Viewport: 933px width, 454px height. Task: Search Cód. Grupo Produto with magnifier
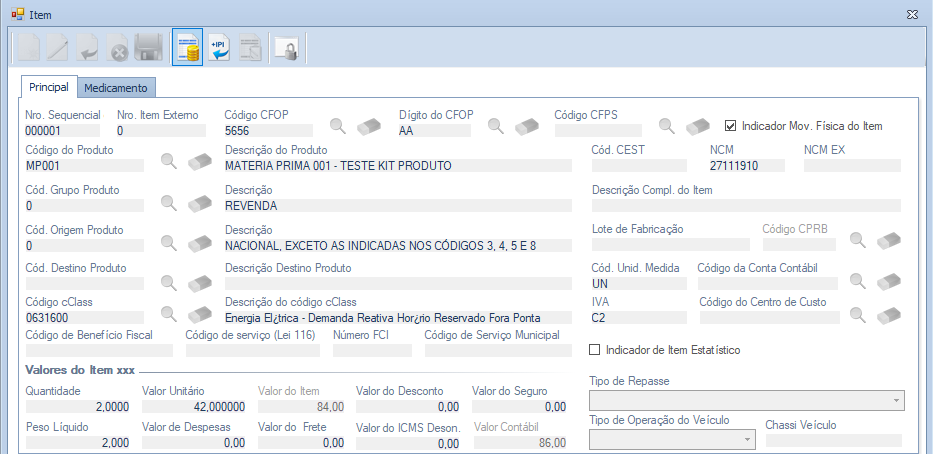[169, 203]
